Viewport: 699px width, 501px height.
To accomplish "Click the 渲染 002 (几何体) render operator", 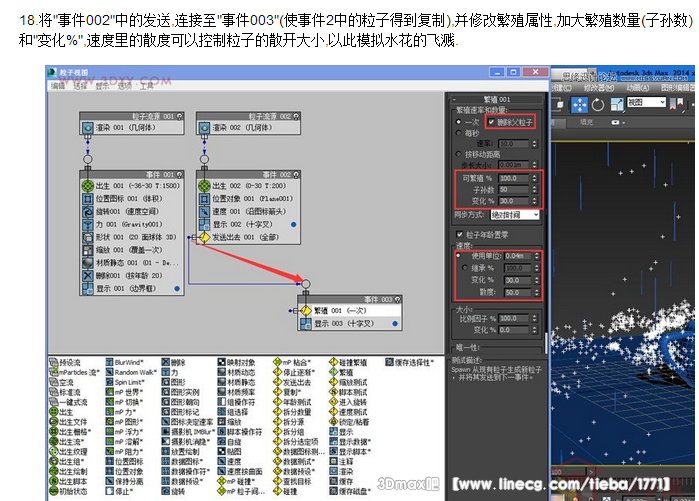I will pos(249,127).
